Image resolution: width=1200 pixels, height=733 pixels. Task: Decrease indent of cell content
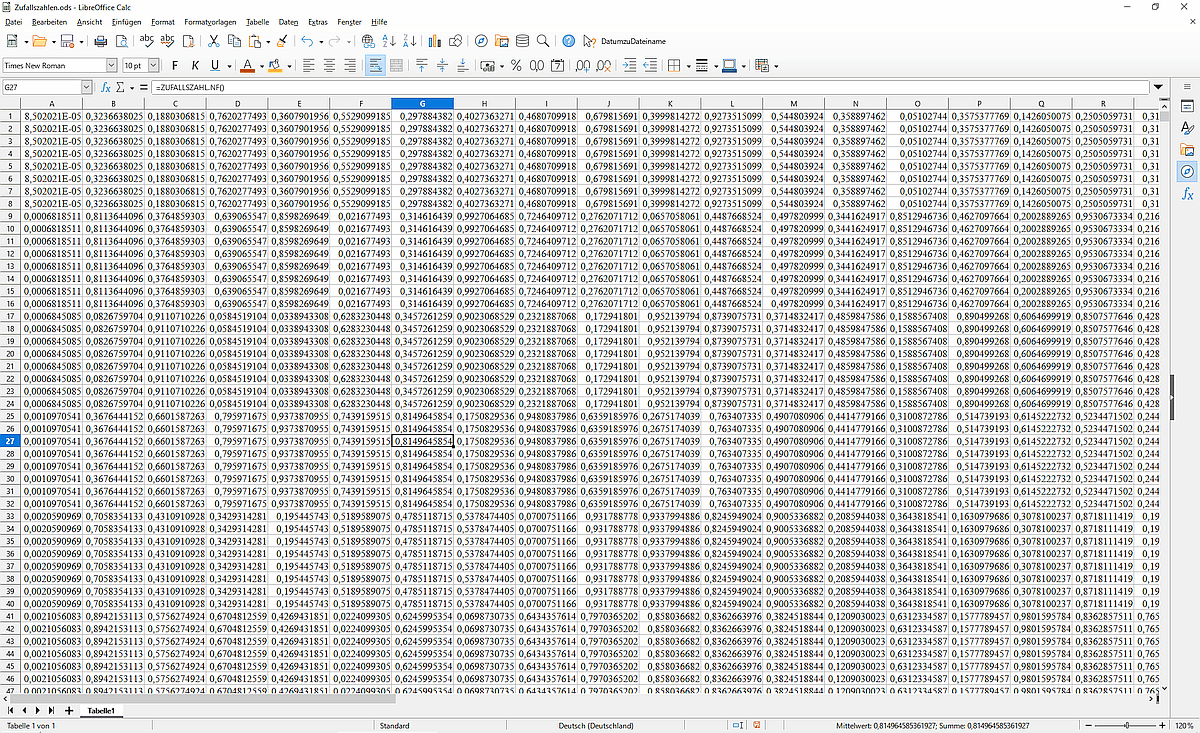pos(651,65)
